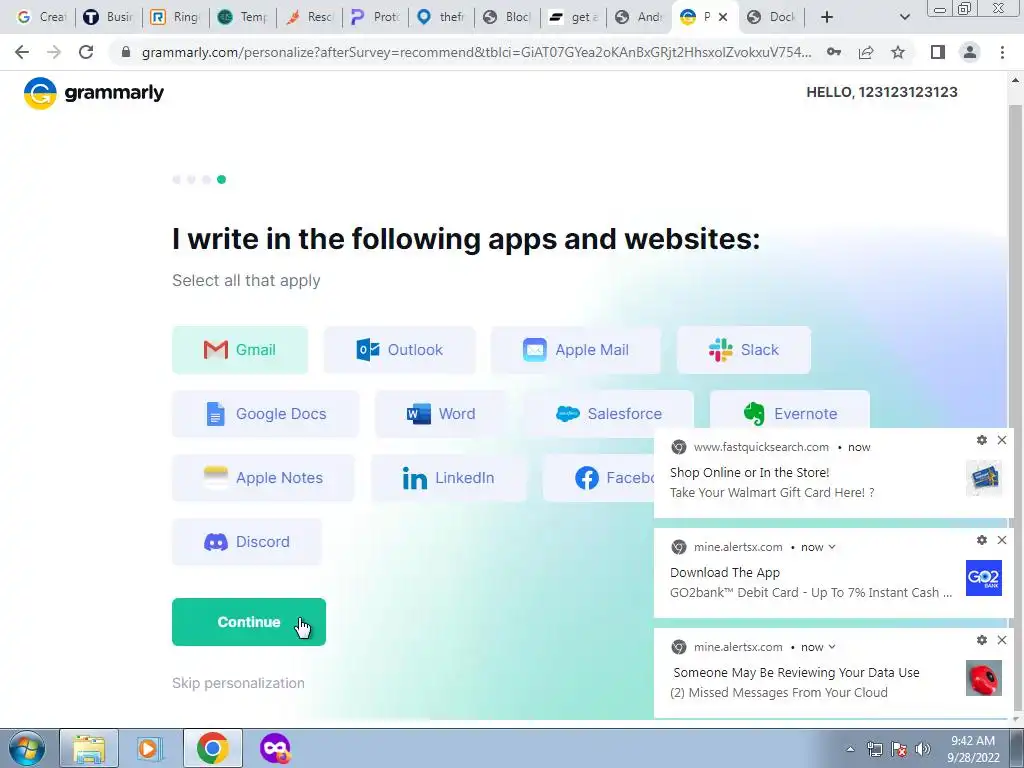Click the purple mask taskbar icon
Screen dimensions: 1024x768
(x=275, y=748)
